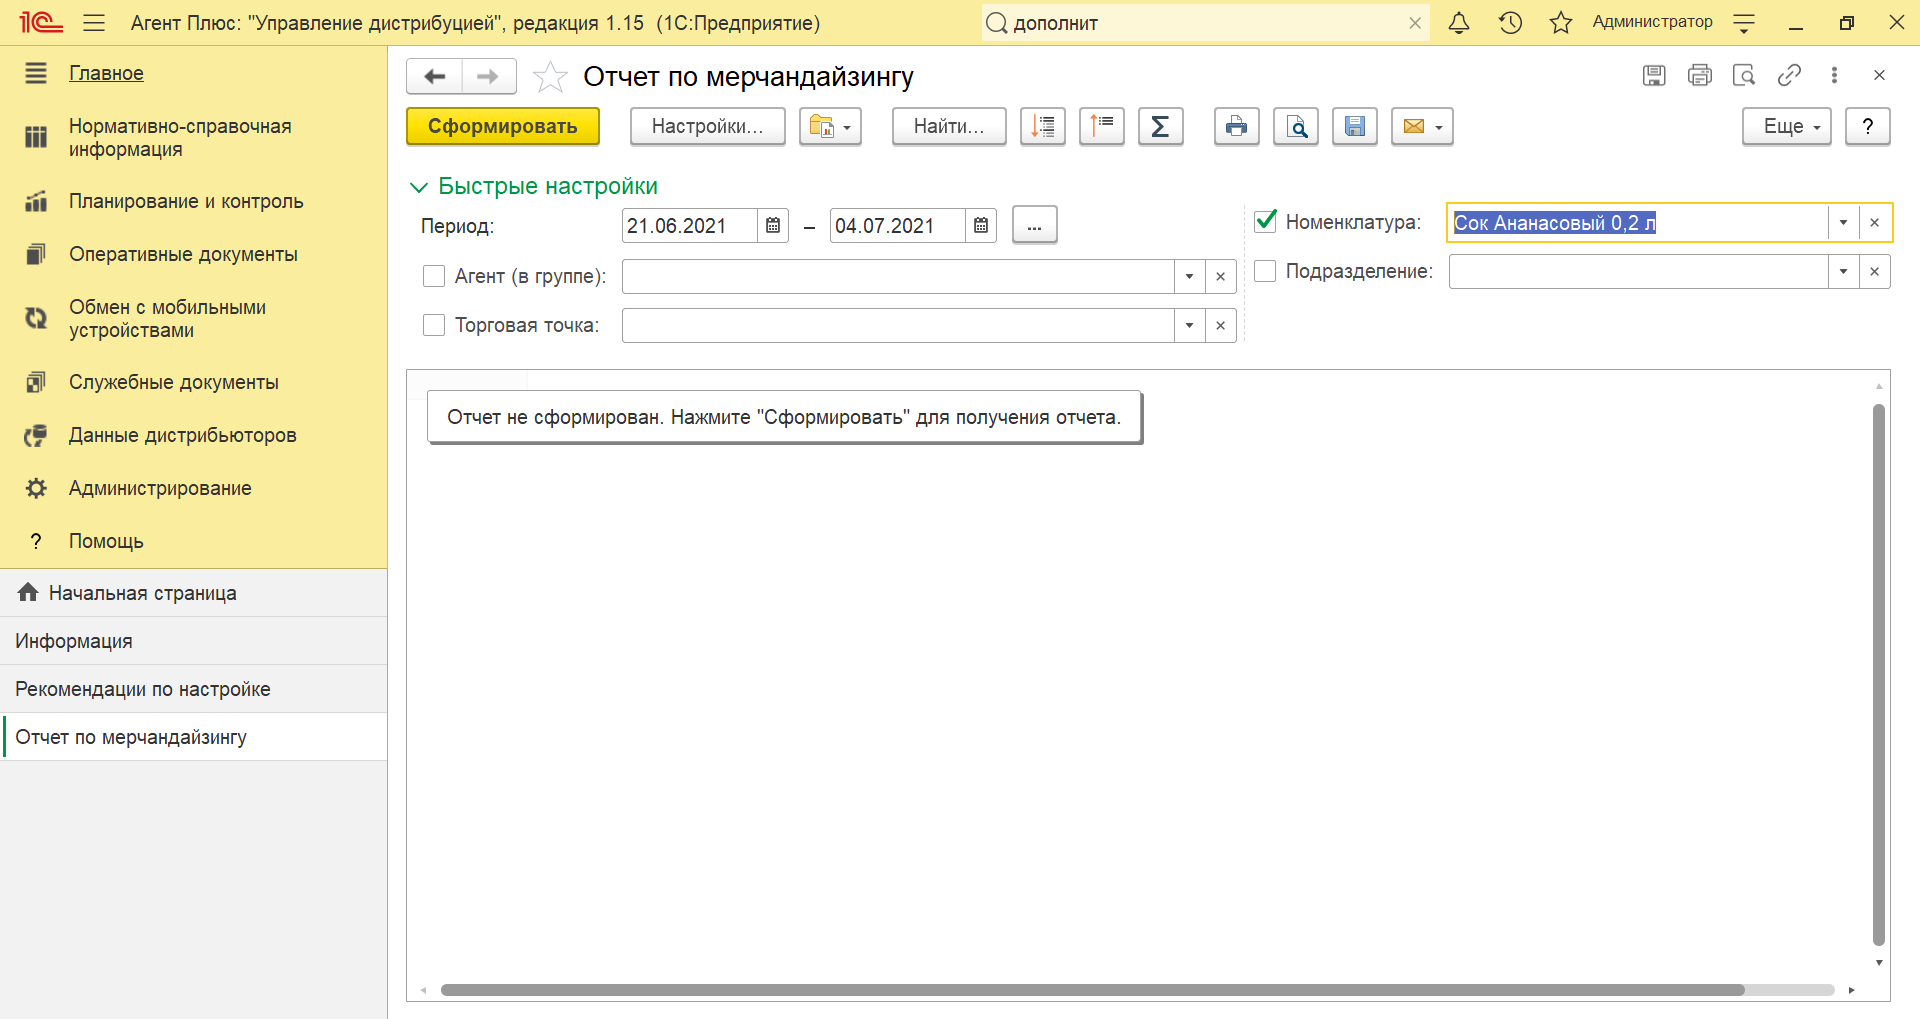The width and height of the screenshot is (1920, 1019).
Task: Open Планирование и контроль section
Action: tap(186, 201)
